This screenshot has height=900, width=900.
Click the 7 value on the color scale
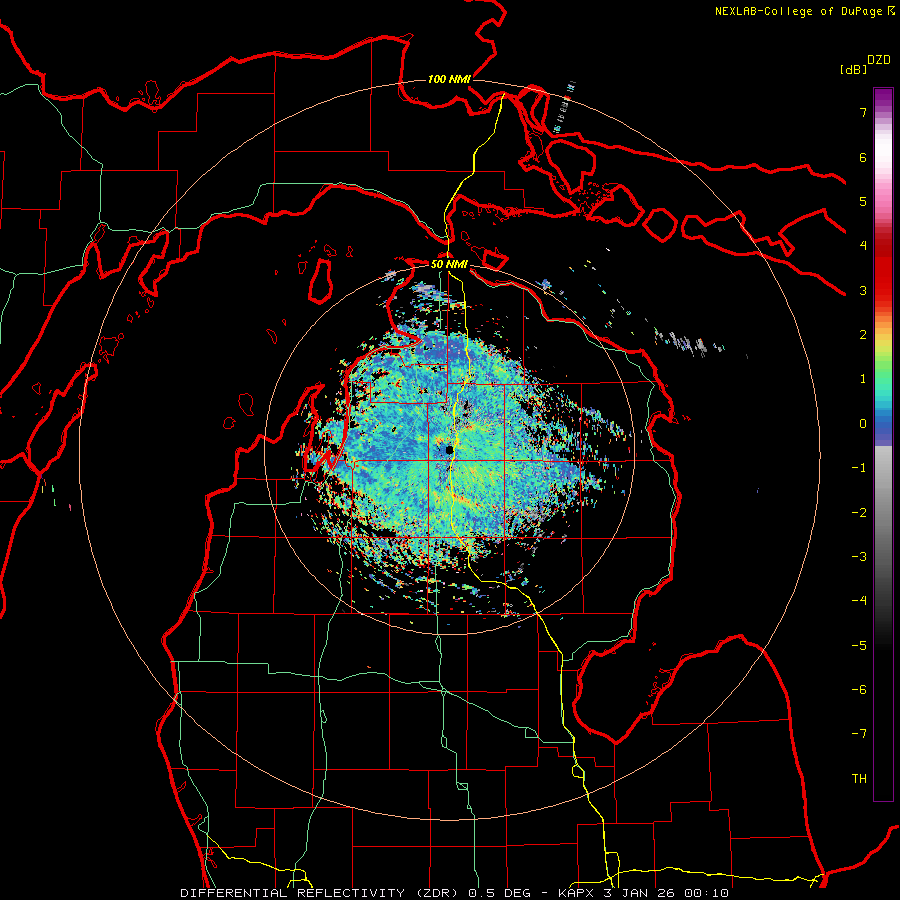coord(863,112)
